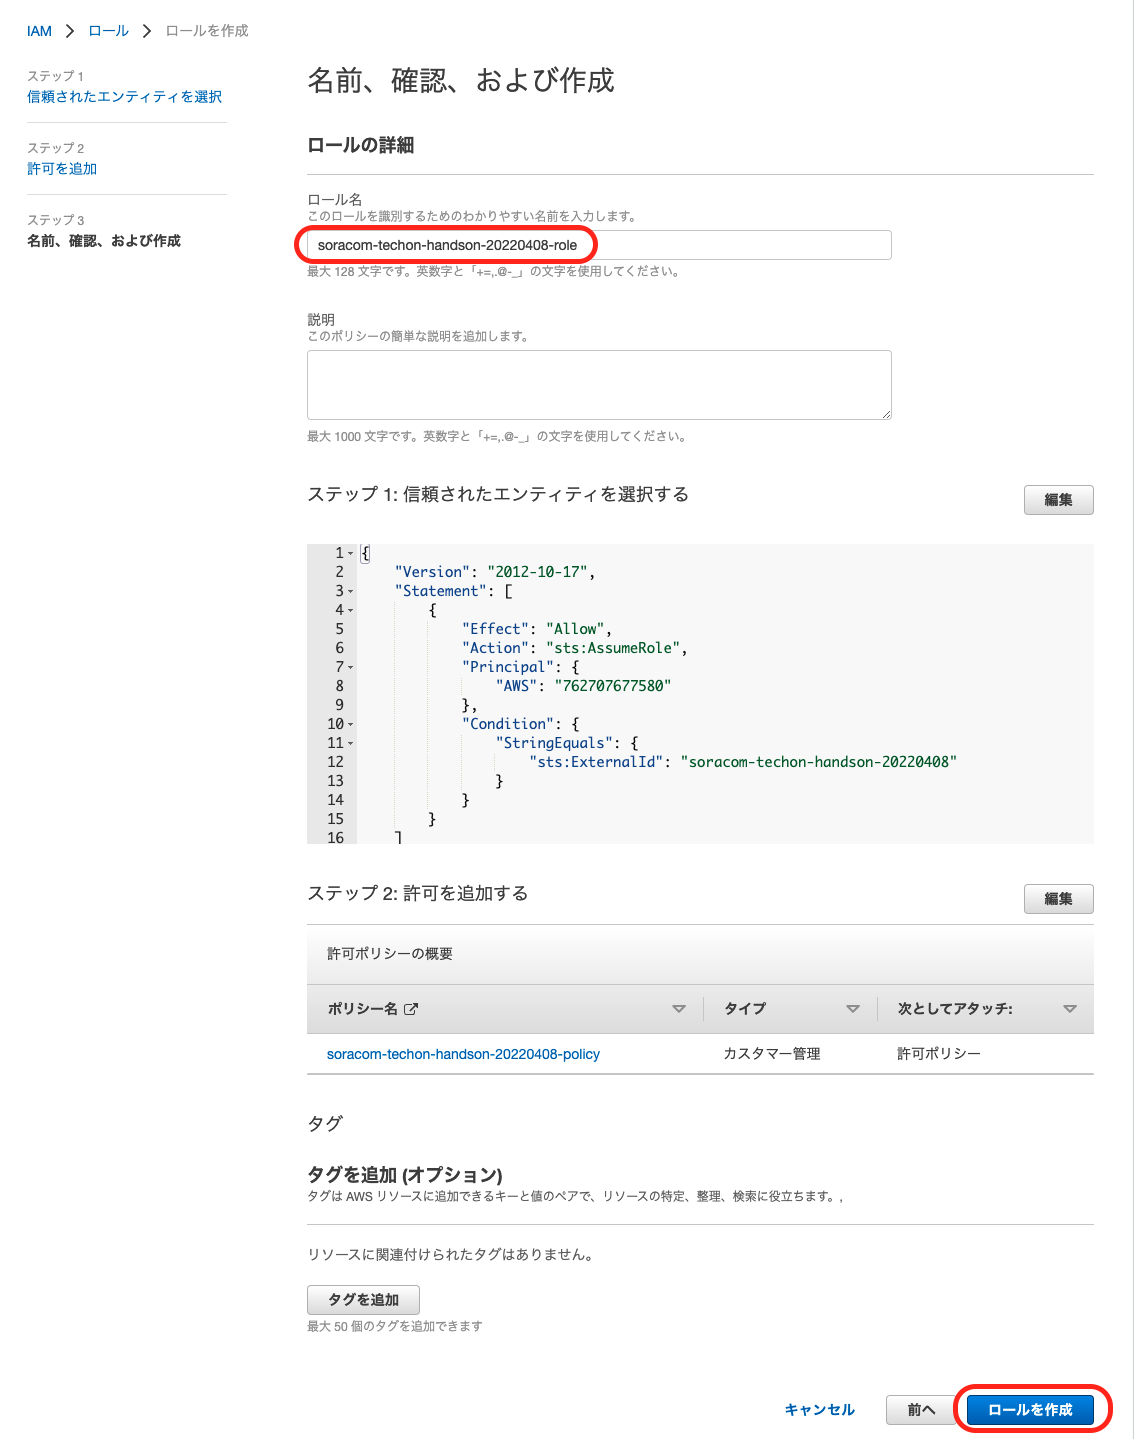
Task: Open soracom-techon-handson-20220408-policy link
Action: (x=463, y=1054)
